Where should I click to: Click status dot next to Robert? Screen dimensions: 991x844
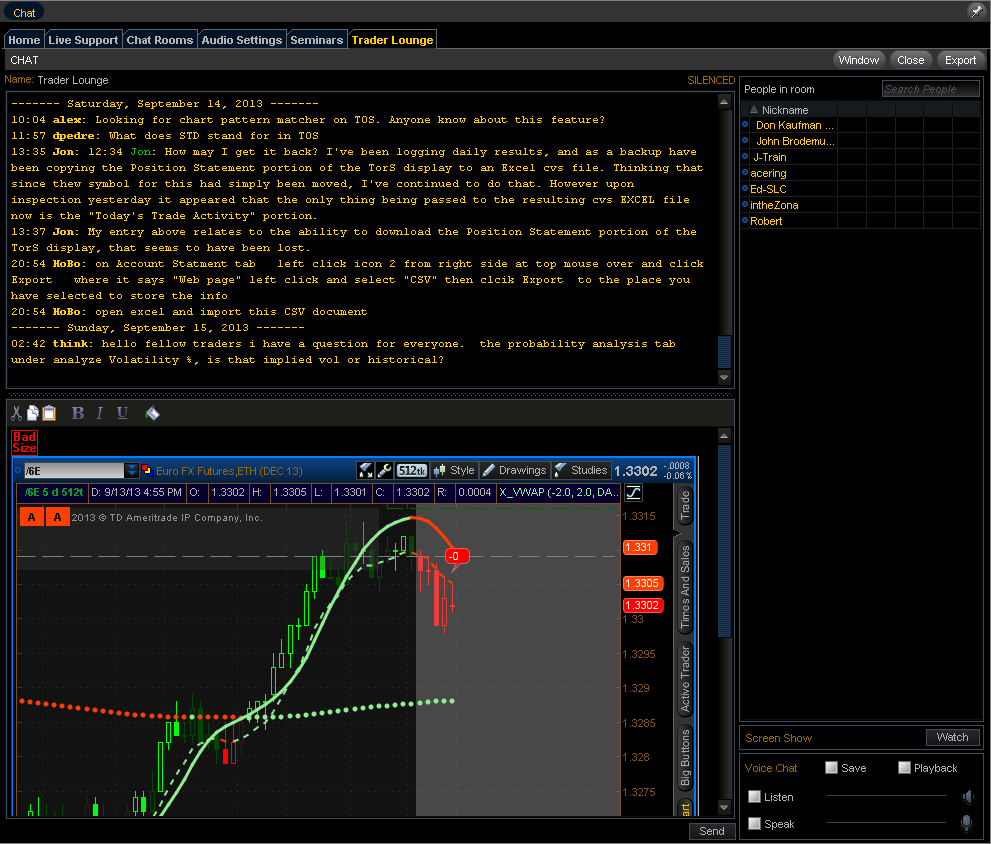745,220
